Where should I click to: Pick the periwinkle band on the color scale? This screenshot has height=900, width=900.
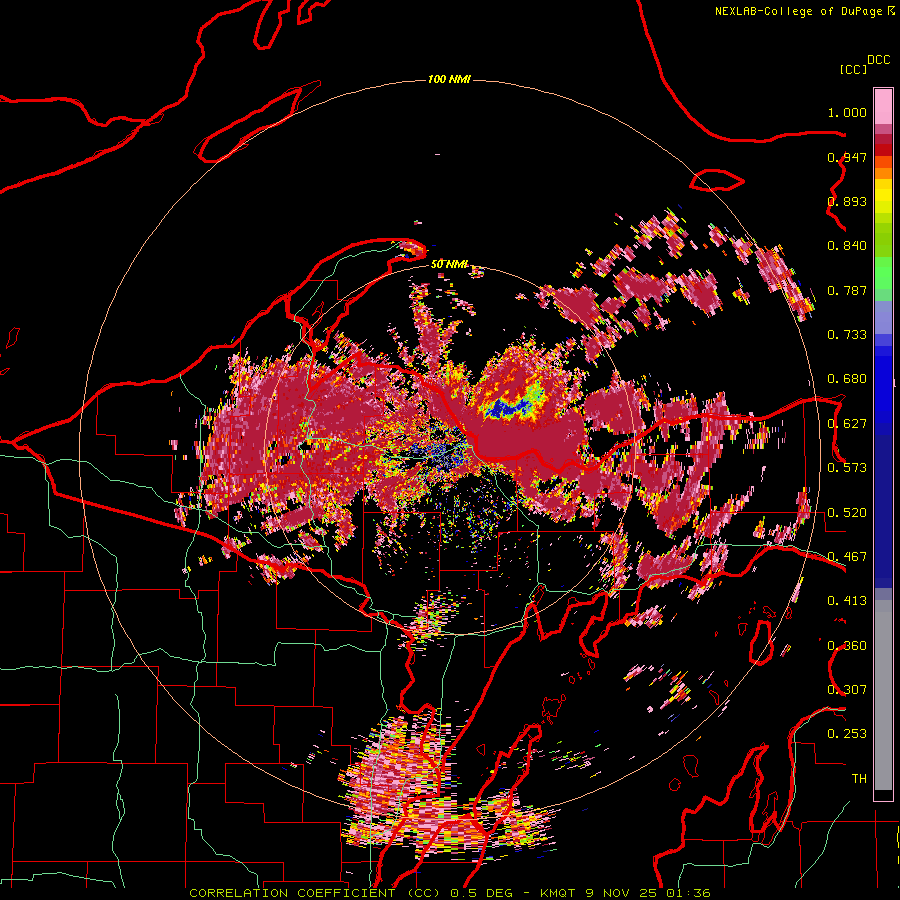click(x=883, y=317)
